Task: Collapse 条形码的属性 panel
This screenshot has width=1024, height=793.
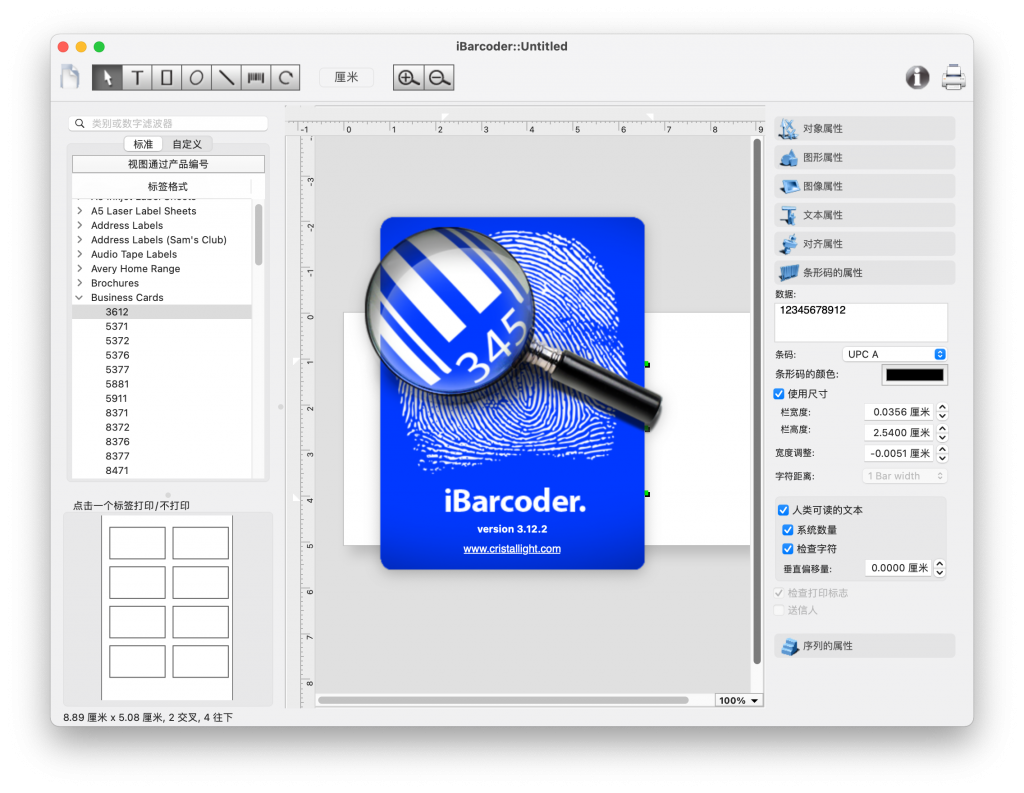Action: point(865,272)
